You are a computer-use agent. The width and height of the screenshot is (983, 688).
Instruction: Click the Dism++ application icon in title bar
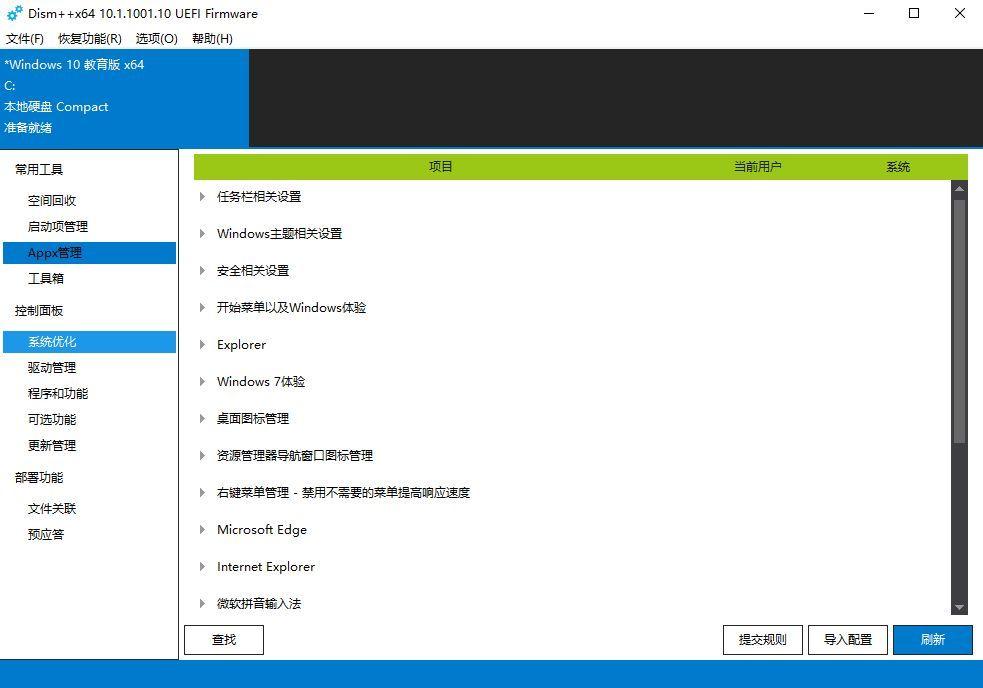pos(13,13)
